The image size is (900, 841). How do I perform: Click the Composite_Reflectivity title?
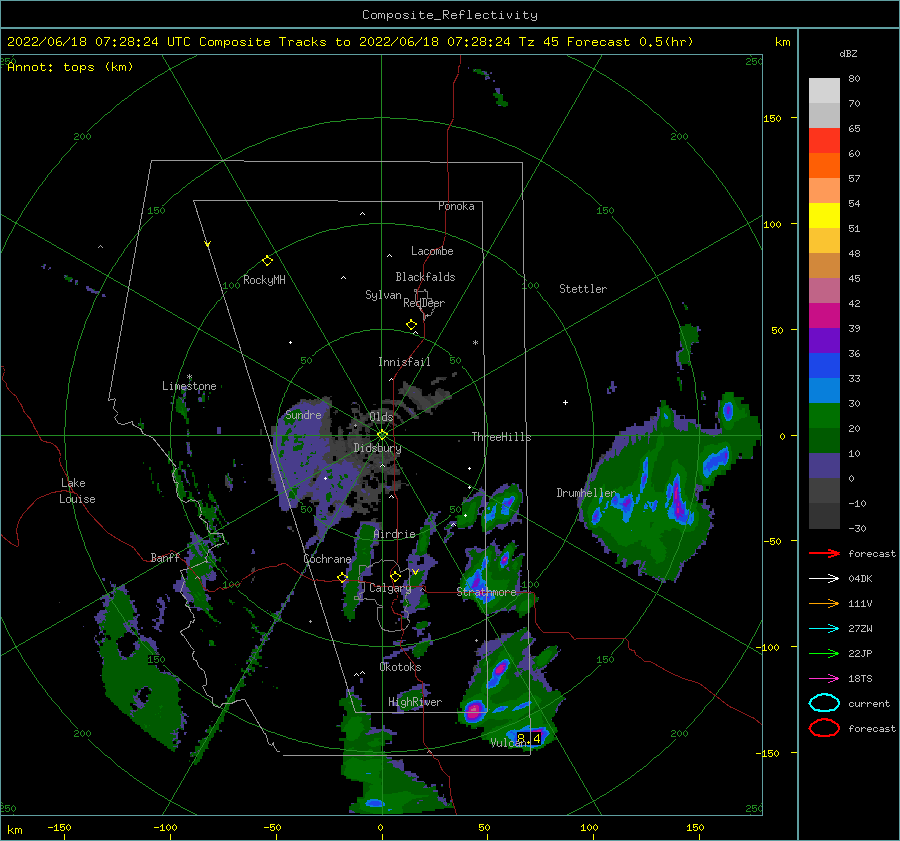coord(450,15)
